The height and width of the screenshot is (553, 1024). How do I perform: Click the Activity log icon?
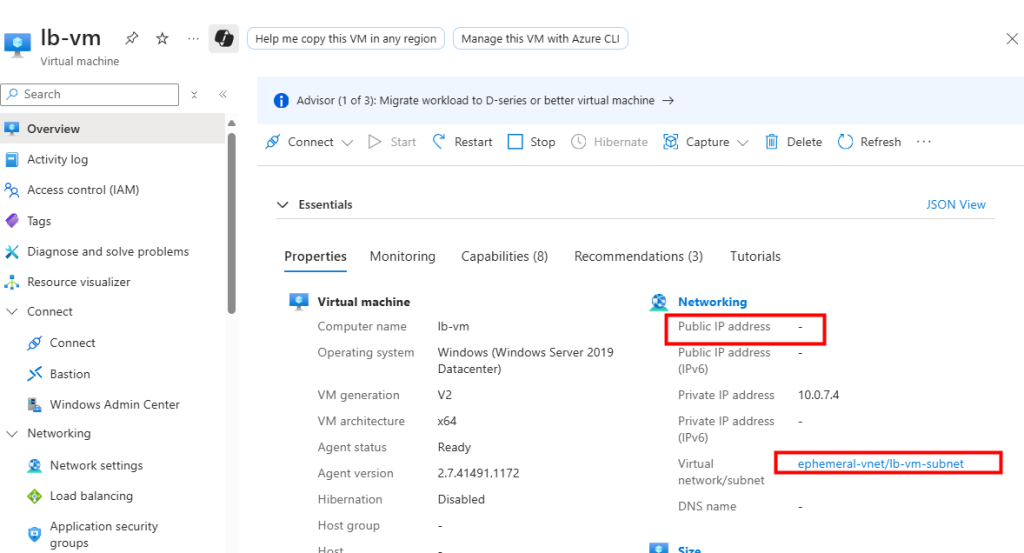pyautogui.click(x=12, y=159)
